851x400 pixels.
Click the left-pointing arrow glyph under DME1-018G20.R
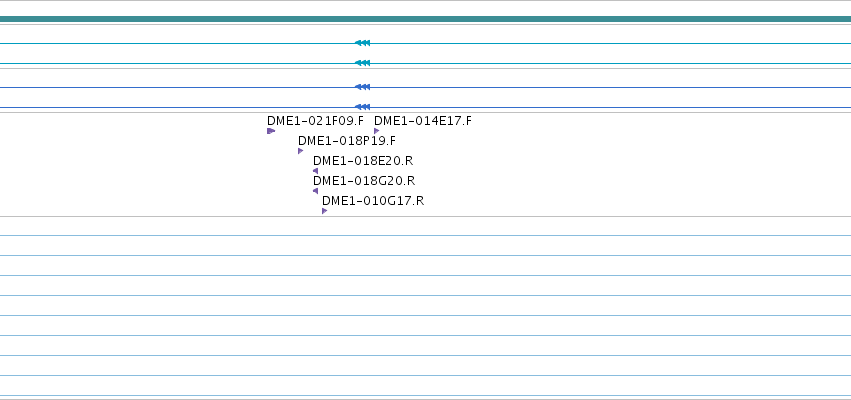pyautogui.click(x=315, y=191)
